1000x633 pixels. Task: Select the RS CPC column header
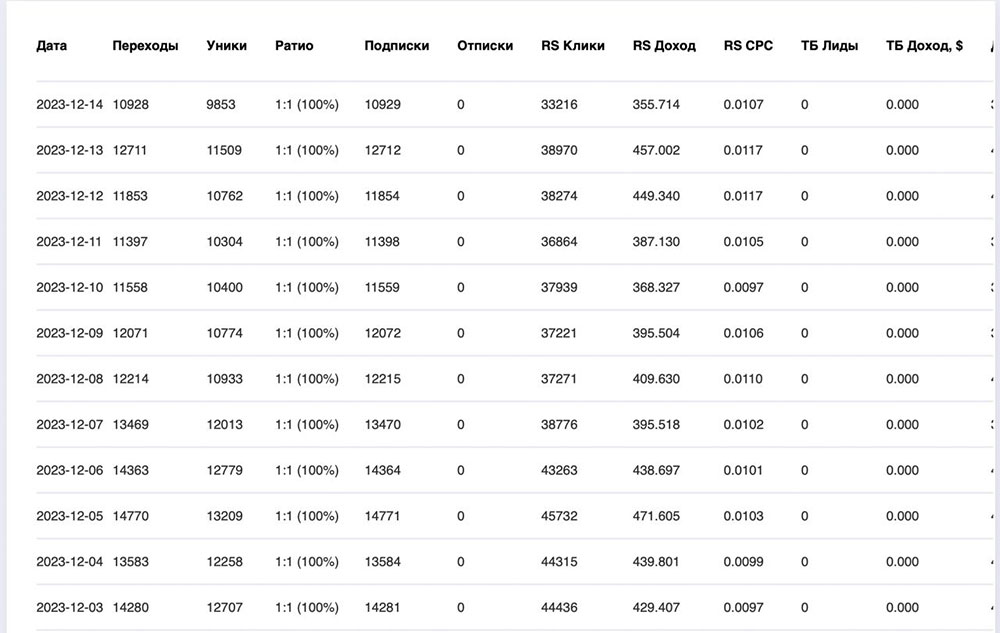point(748,46)
